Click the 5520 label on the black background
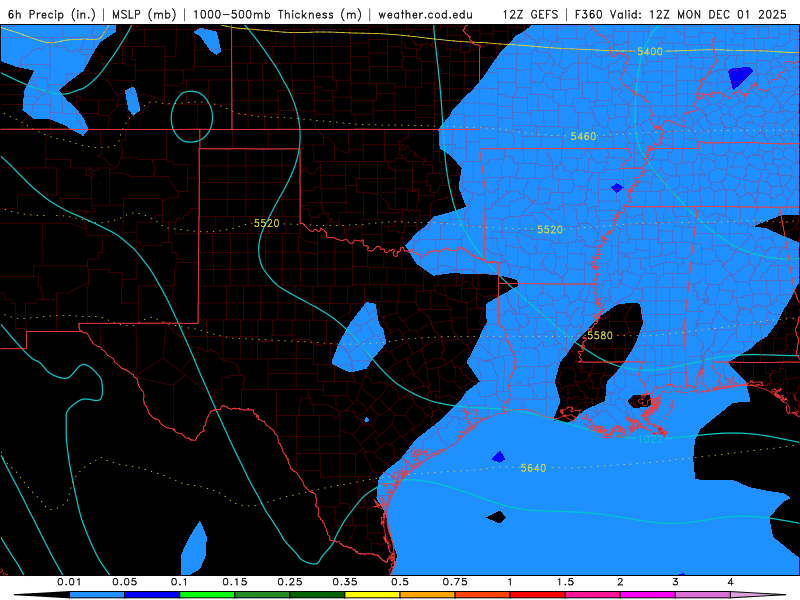This screenshot has height=600, width=800. click(266, 223)
